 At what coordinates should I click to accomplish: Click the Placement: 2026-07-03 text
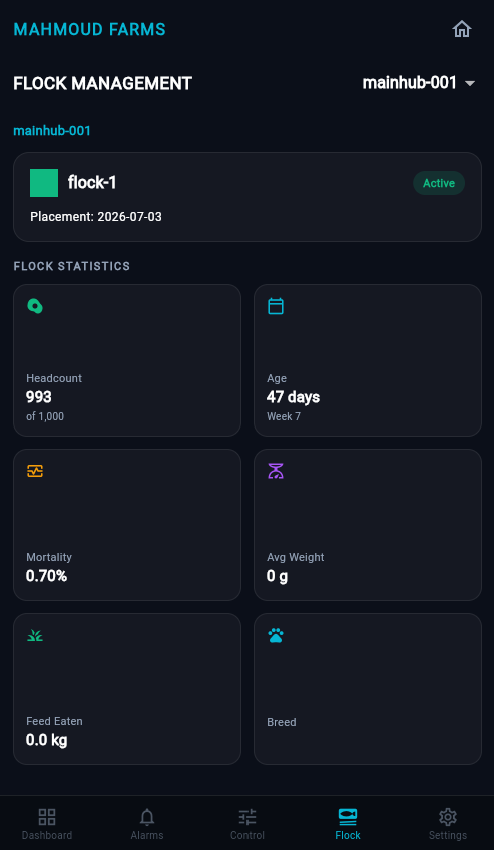tap(96, 217)
